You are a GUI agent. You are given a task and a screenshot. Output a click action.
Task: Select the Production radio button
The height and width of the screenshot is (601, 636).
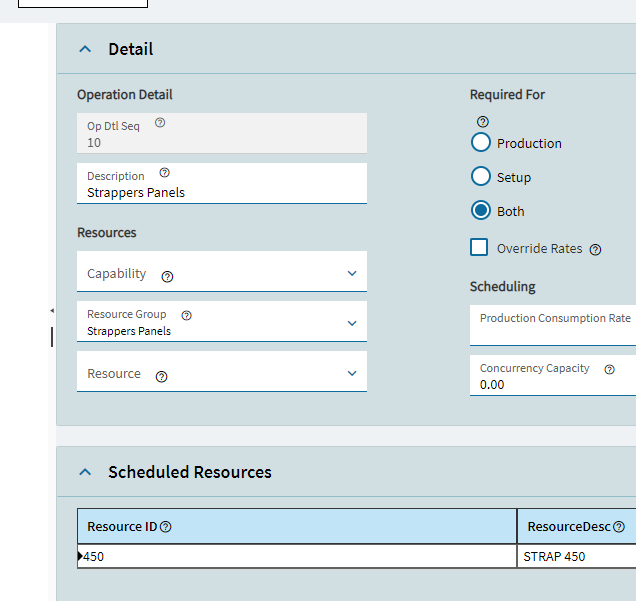pos(481,143)
